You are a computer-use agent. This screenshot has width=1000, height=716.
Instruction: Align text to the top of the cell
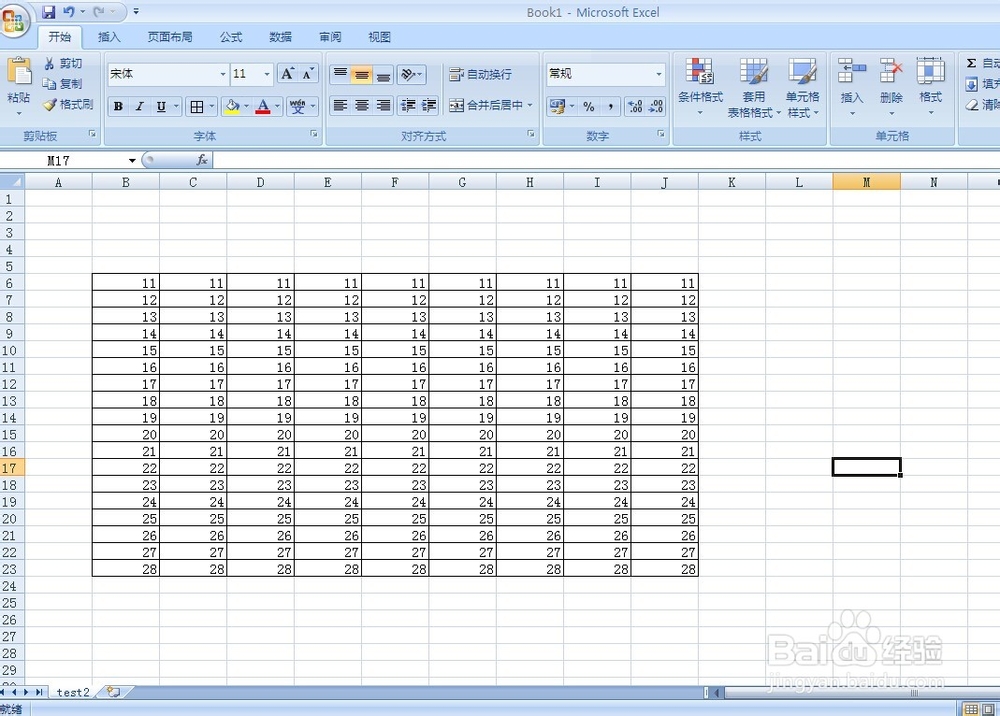[341, 75]
